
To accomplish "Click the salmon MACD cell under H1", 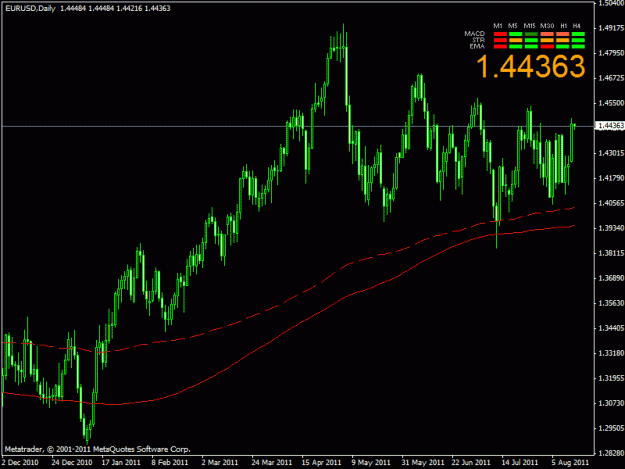I will pos(563,34).
